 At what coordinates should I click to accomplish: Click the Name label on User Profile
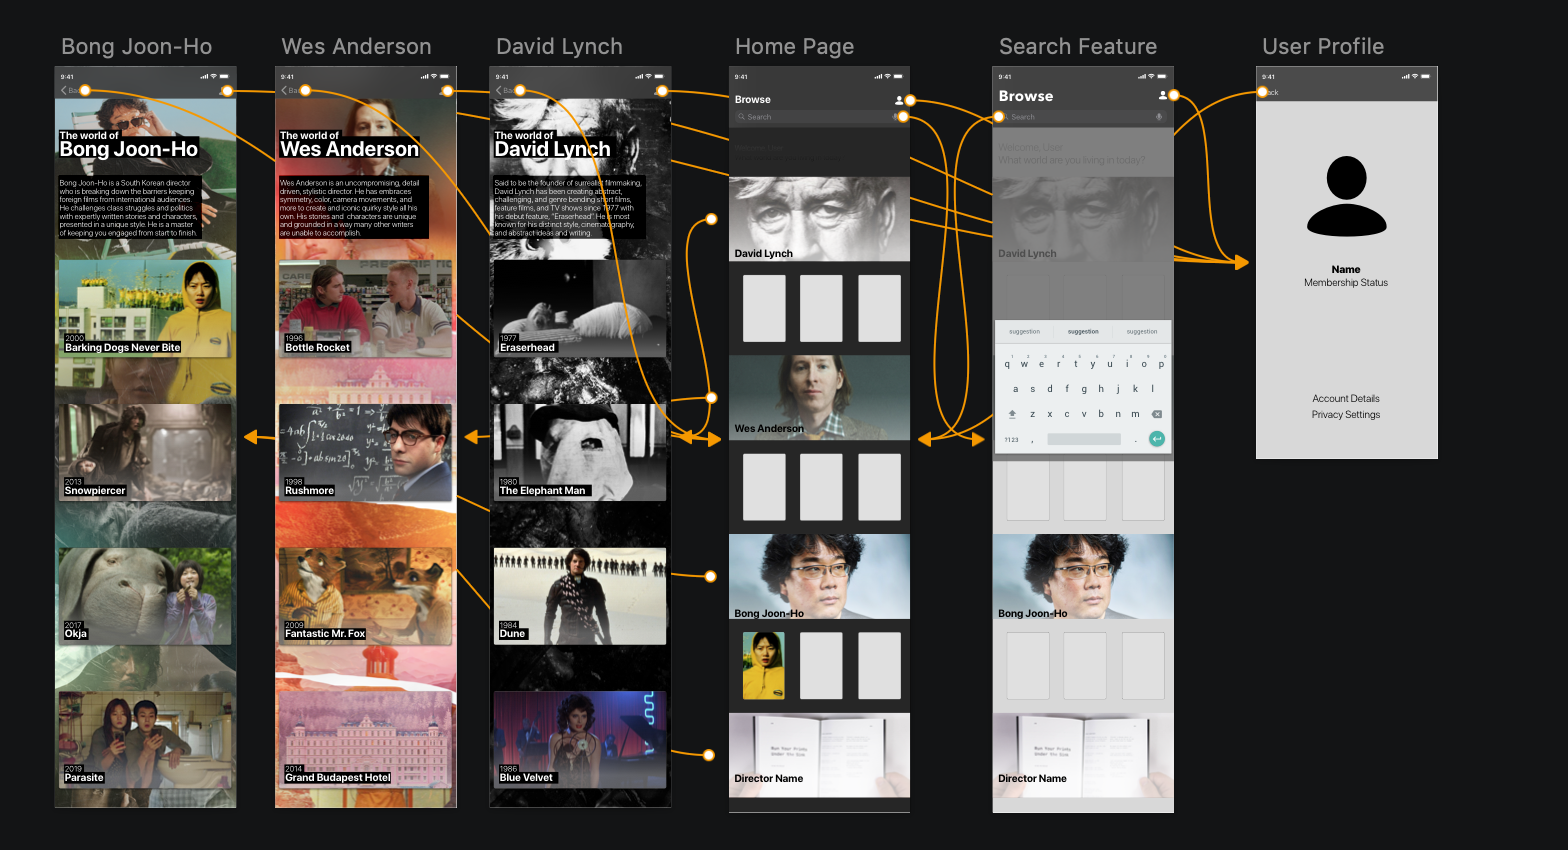click(x=1346, y=269)
